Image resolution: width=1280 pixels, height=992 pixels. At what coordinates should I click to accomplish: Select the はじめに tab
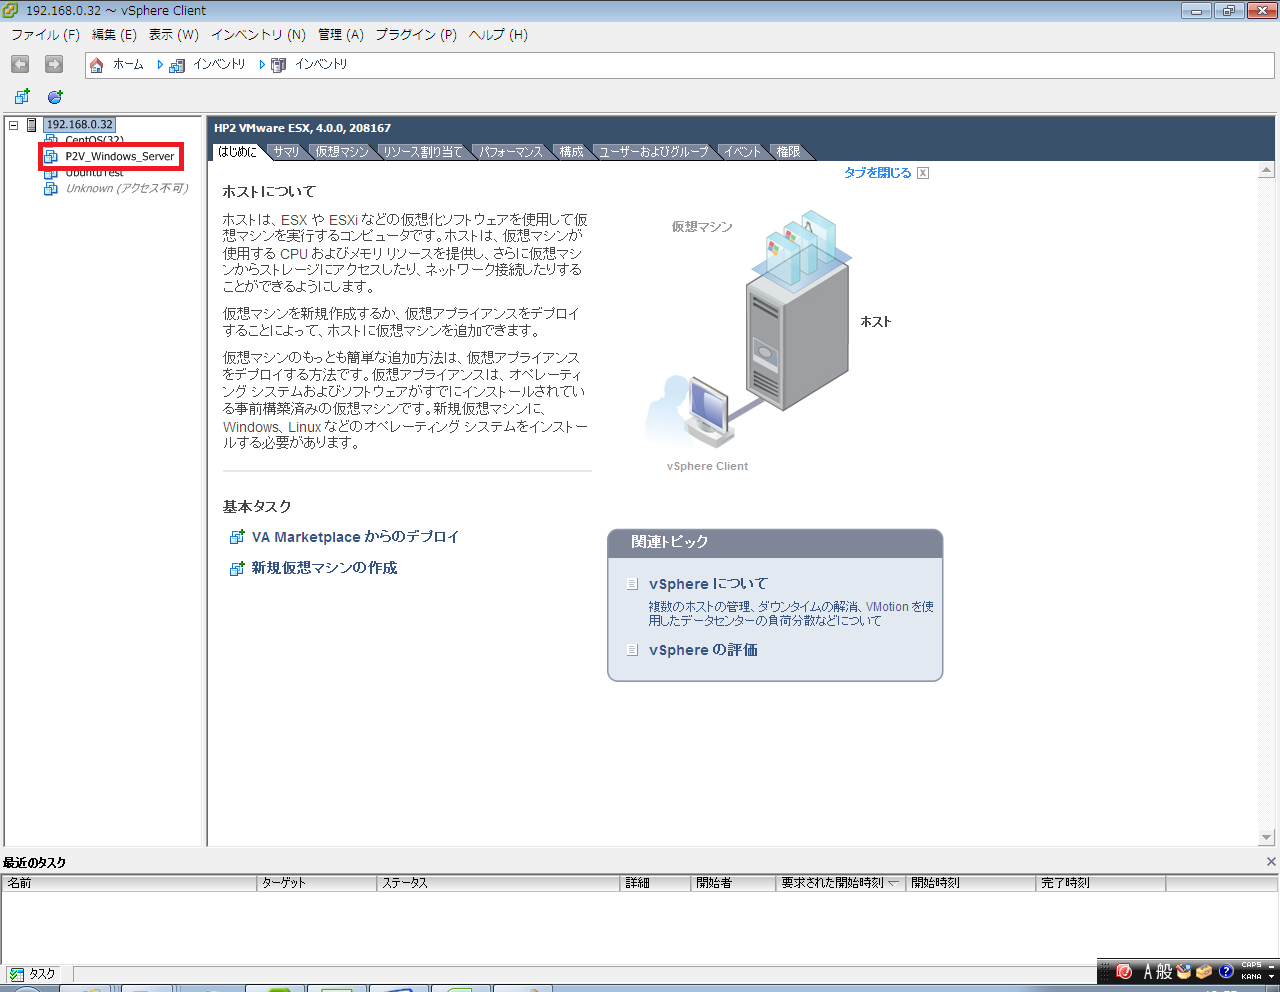click(238, 152)
